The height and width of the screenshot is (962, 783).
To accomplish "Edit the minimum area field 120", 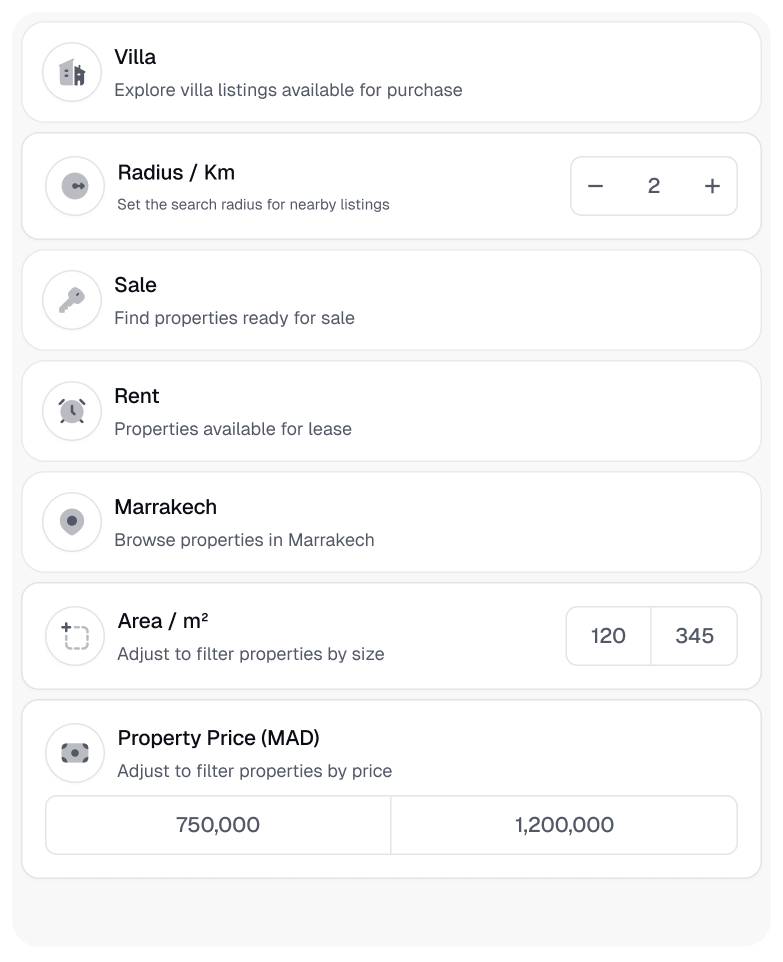I will [608, 636].
